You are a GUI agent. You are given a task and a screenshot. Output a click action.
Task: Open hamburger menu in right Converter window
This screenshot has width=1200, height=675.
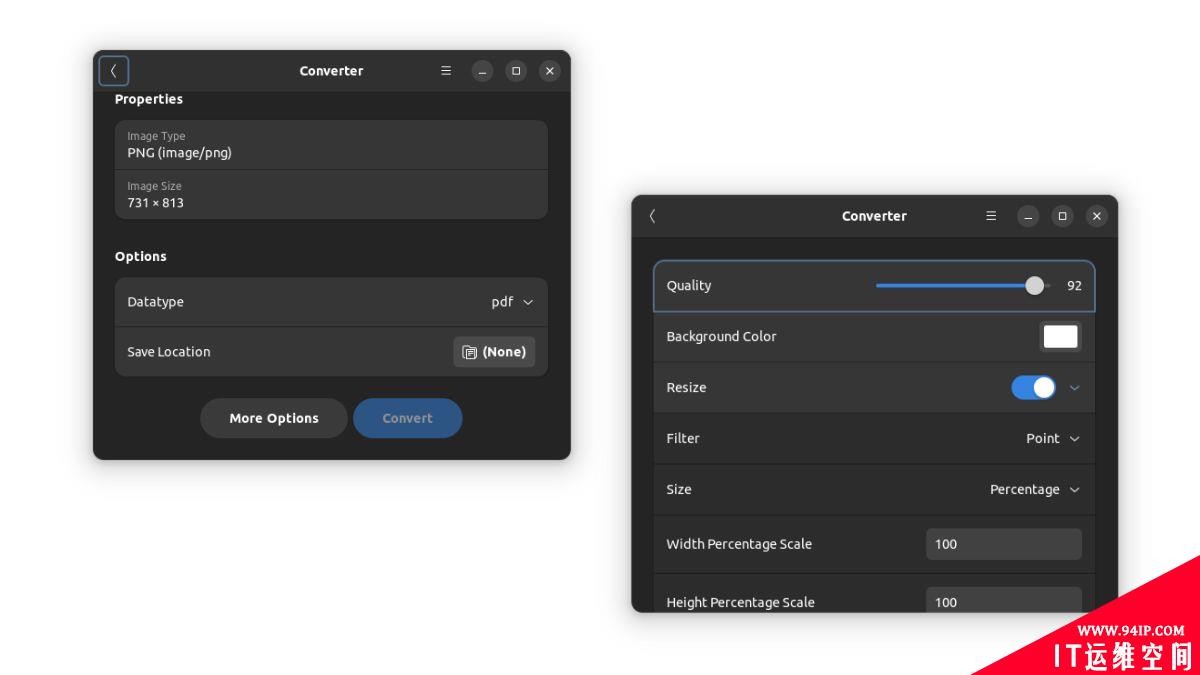pyautogui.click(x=991, y=216)
